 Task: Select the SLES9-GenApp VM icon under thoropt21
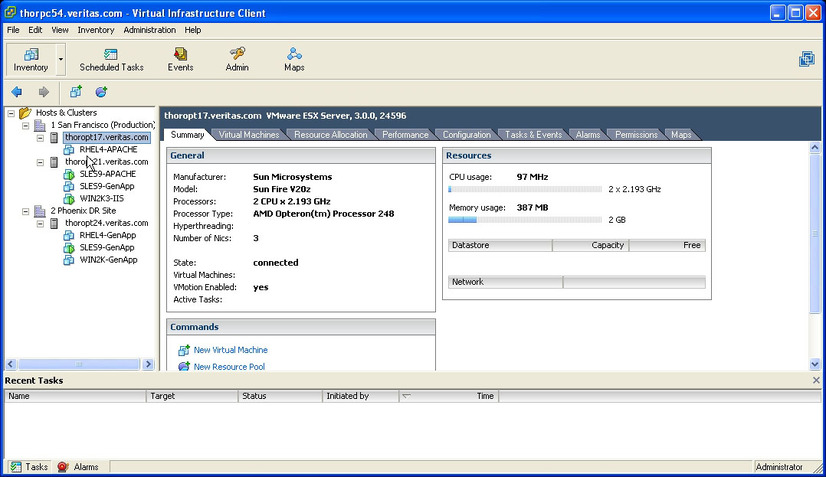68,186
